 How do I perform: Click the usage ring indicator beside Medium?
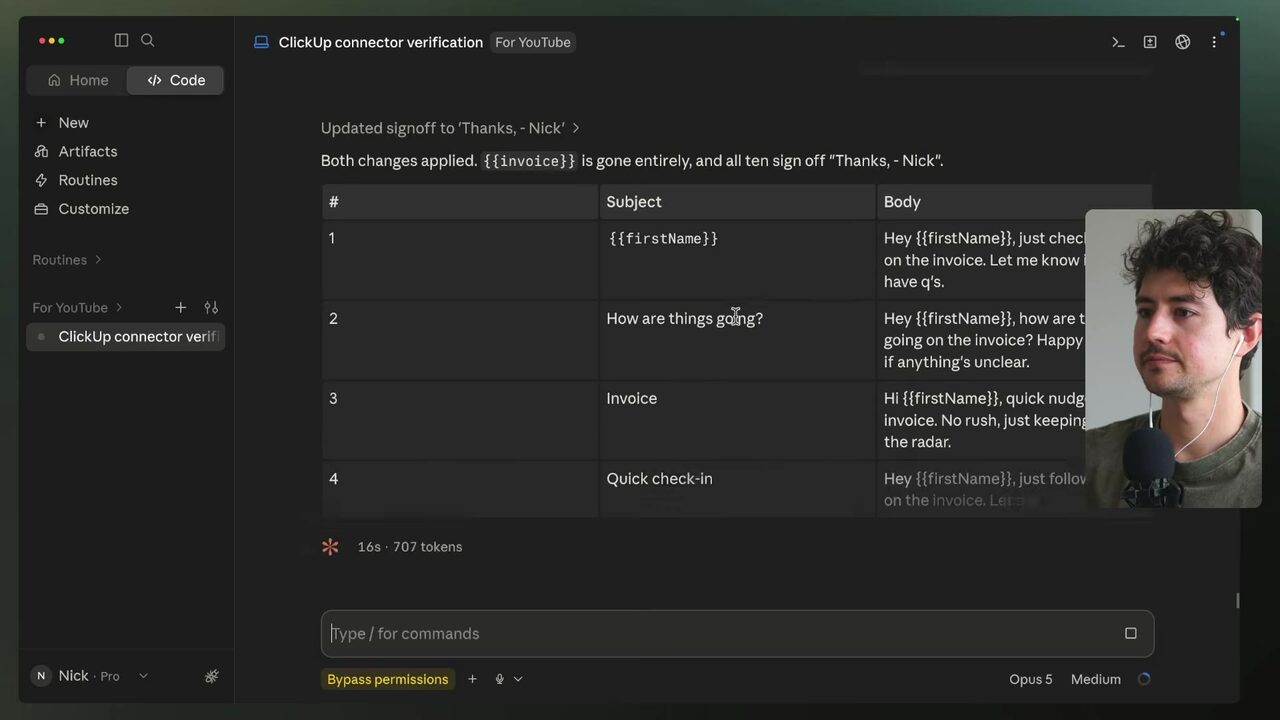1144,679
